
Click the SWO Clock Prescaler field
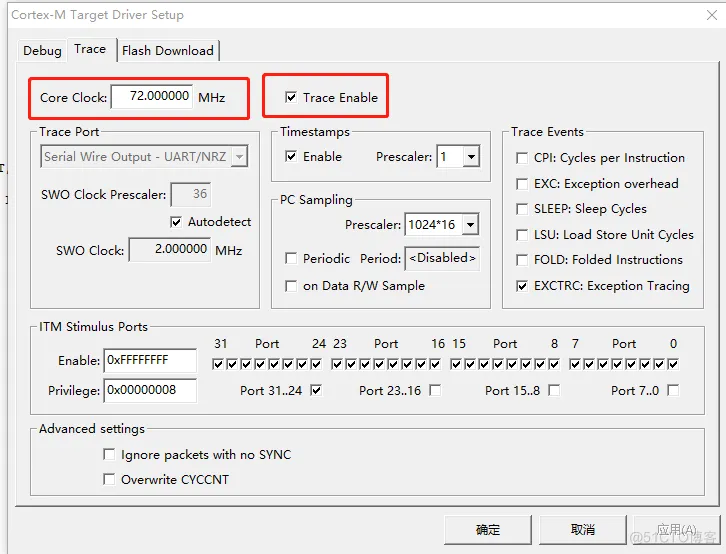click(190, 194)
